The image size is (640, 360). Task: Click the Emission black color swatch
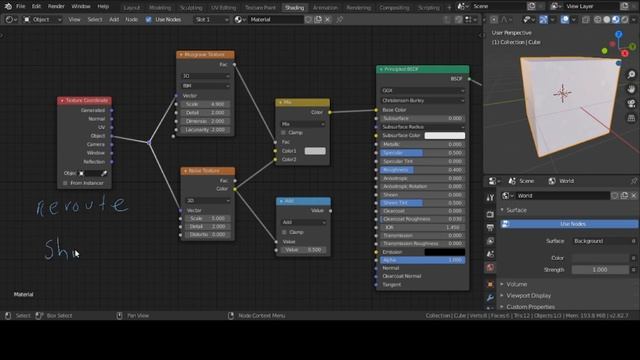(x=444, y=252)
